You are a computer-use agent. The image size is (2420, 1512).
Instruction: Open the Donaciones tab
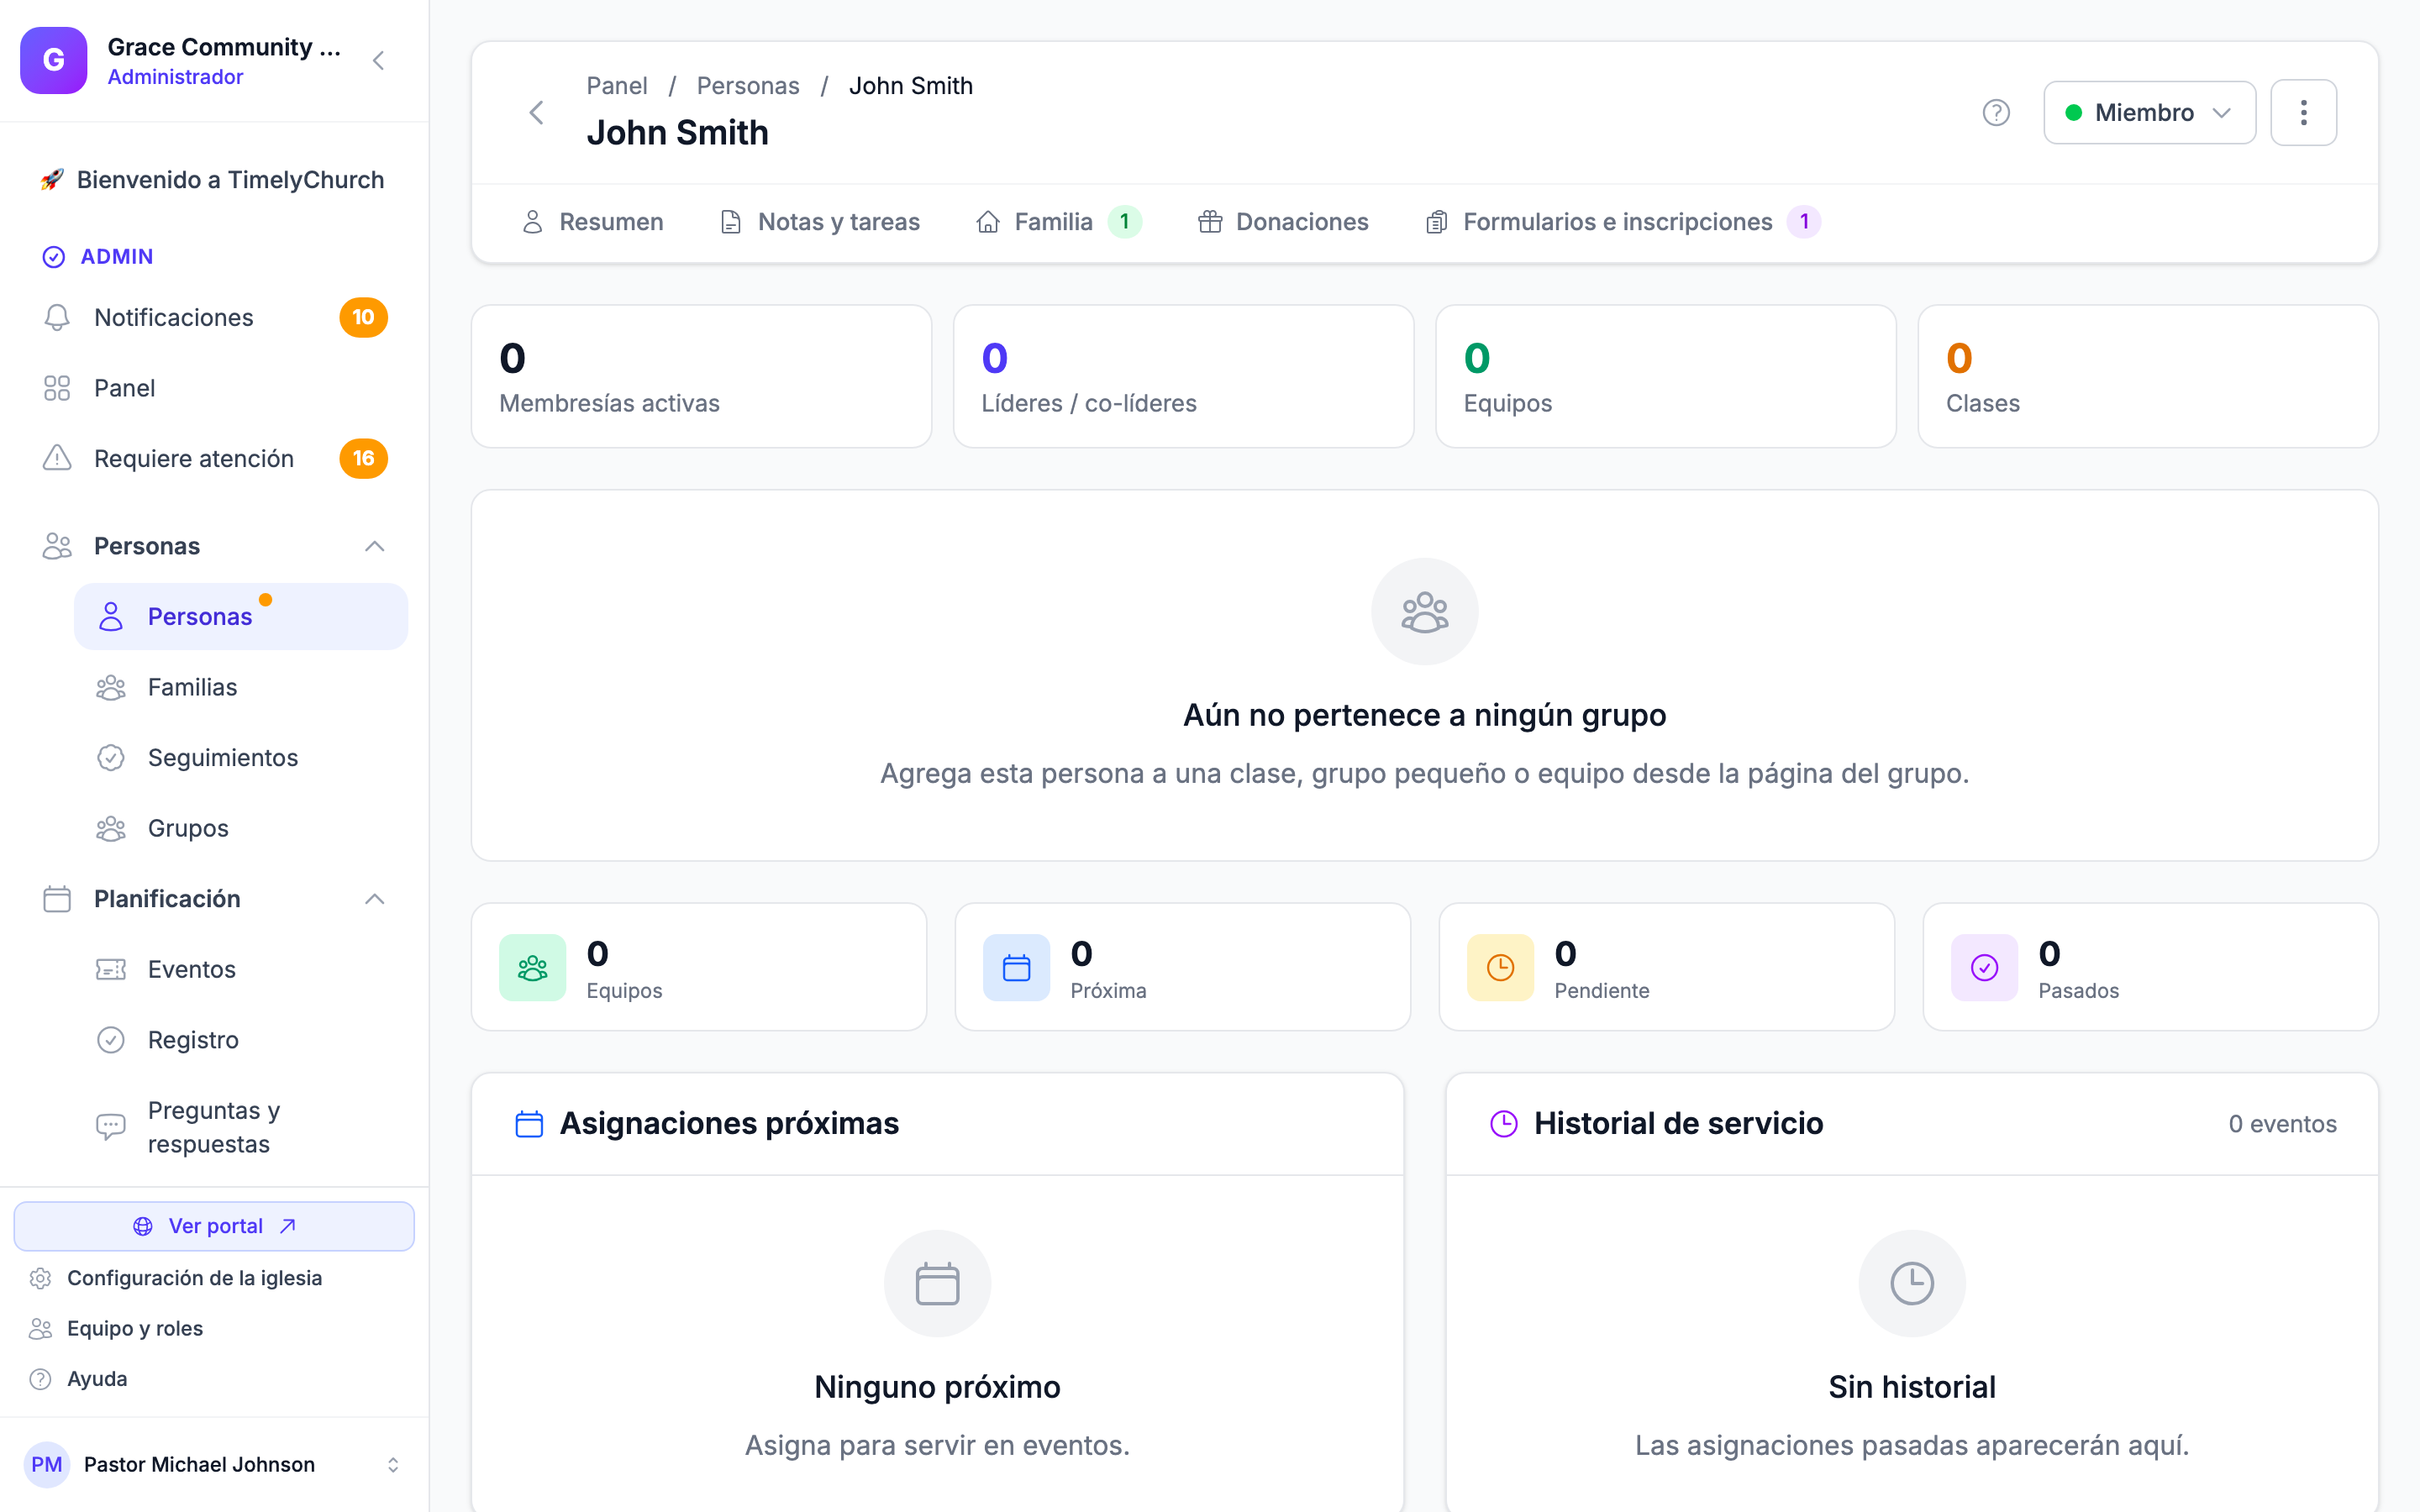click(1283, 222)
